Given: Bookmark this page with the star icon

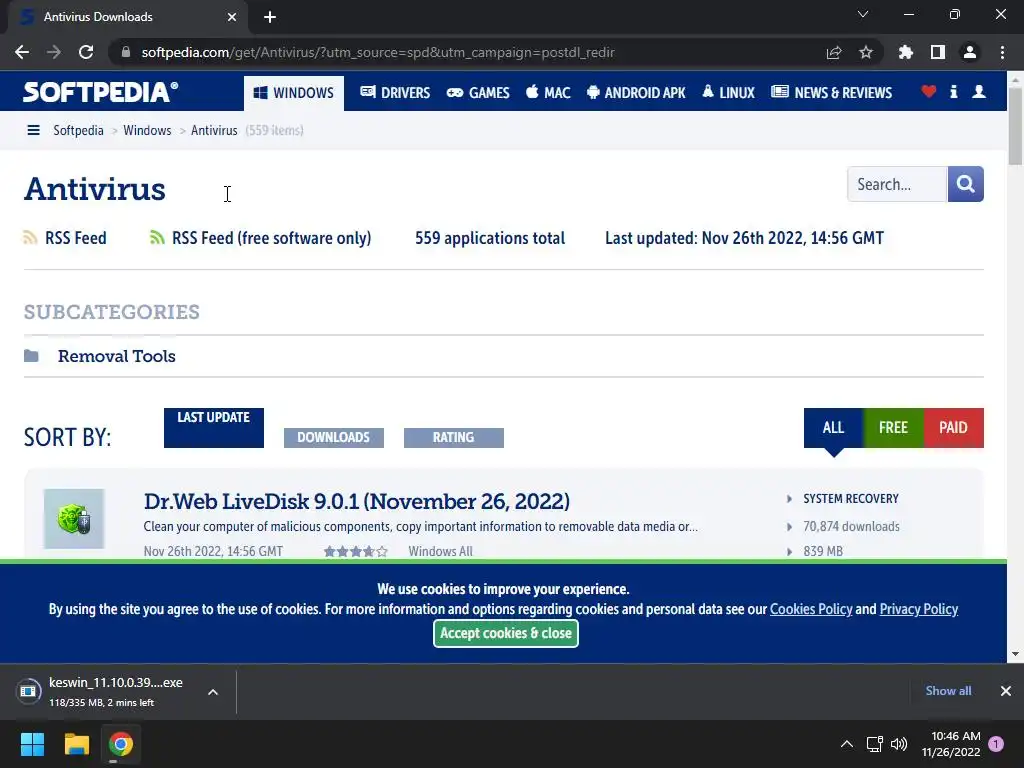Looking at the screenshot, I should click(866, 52).
